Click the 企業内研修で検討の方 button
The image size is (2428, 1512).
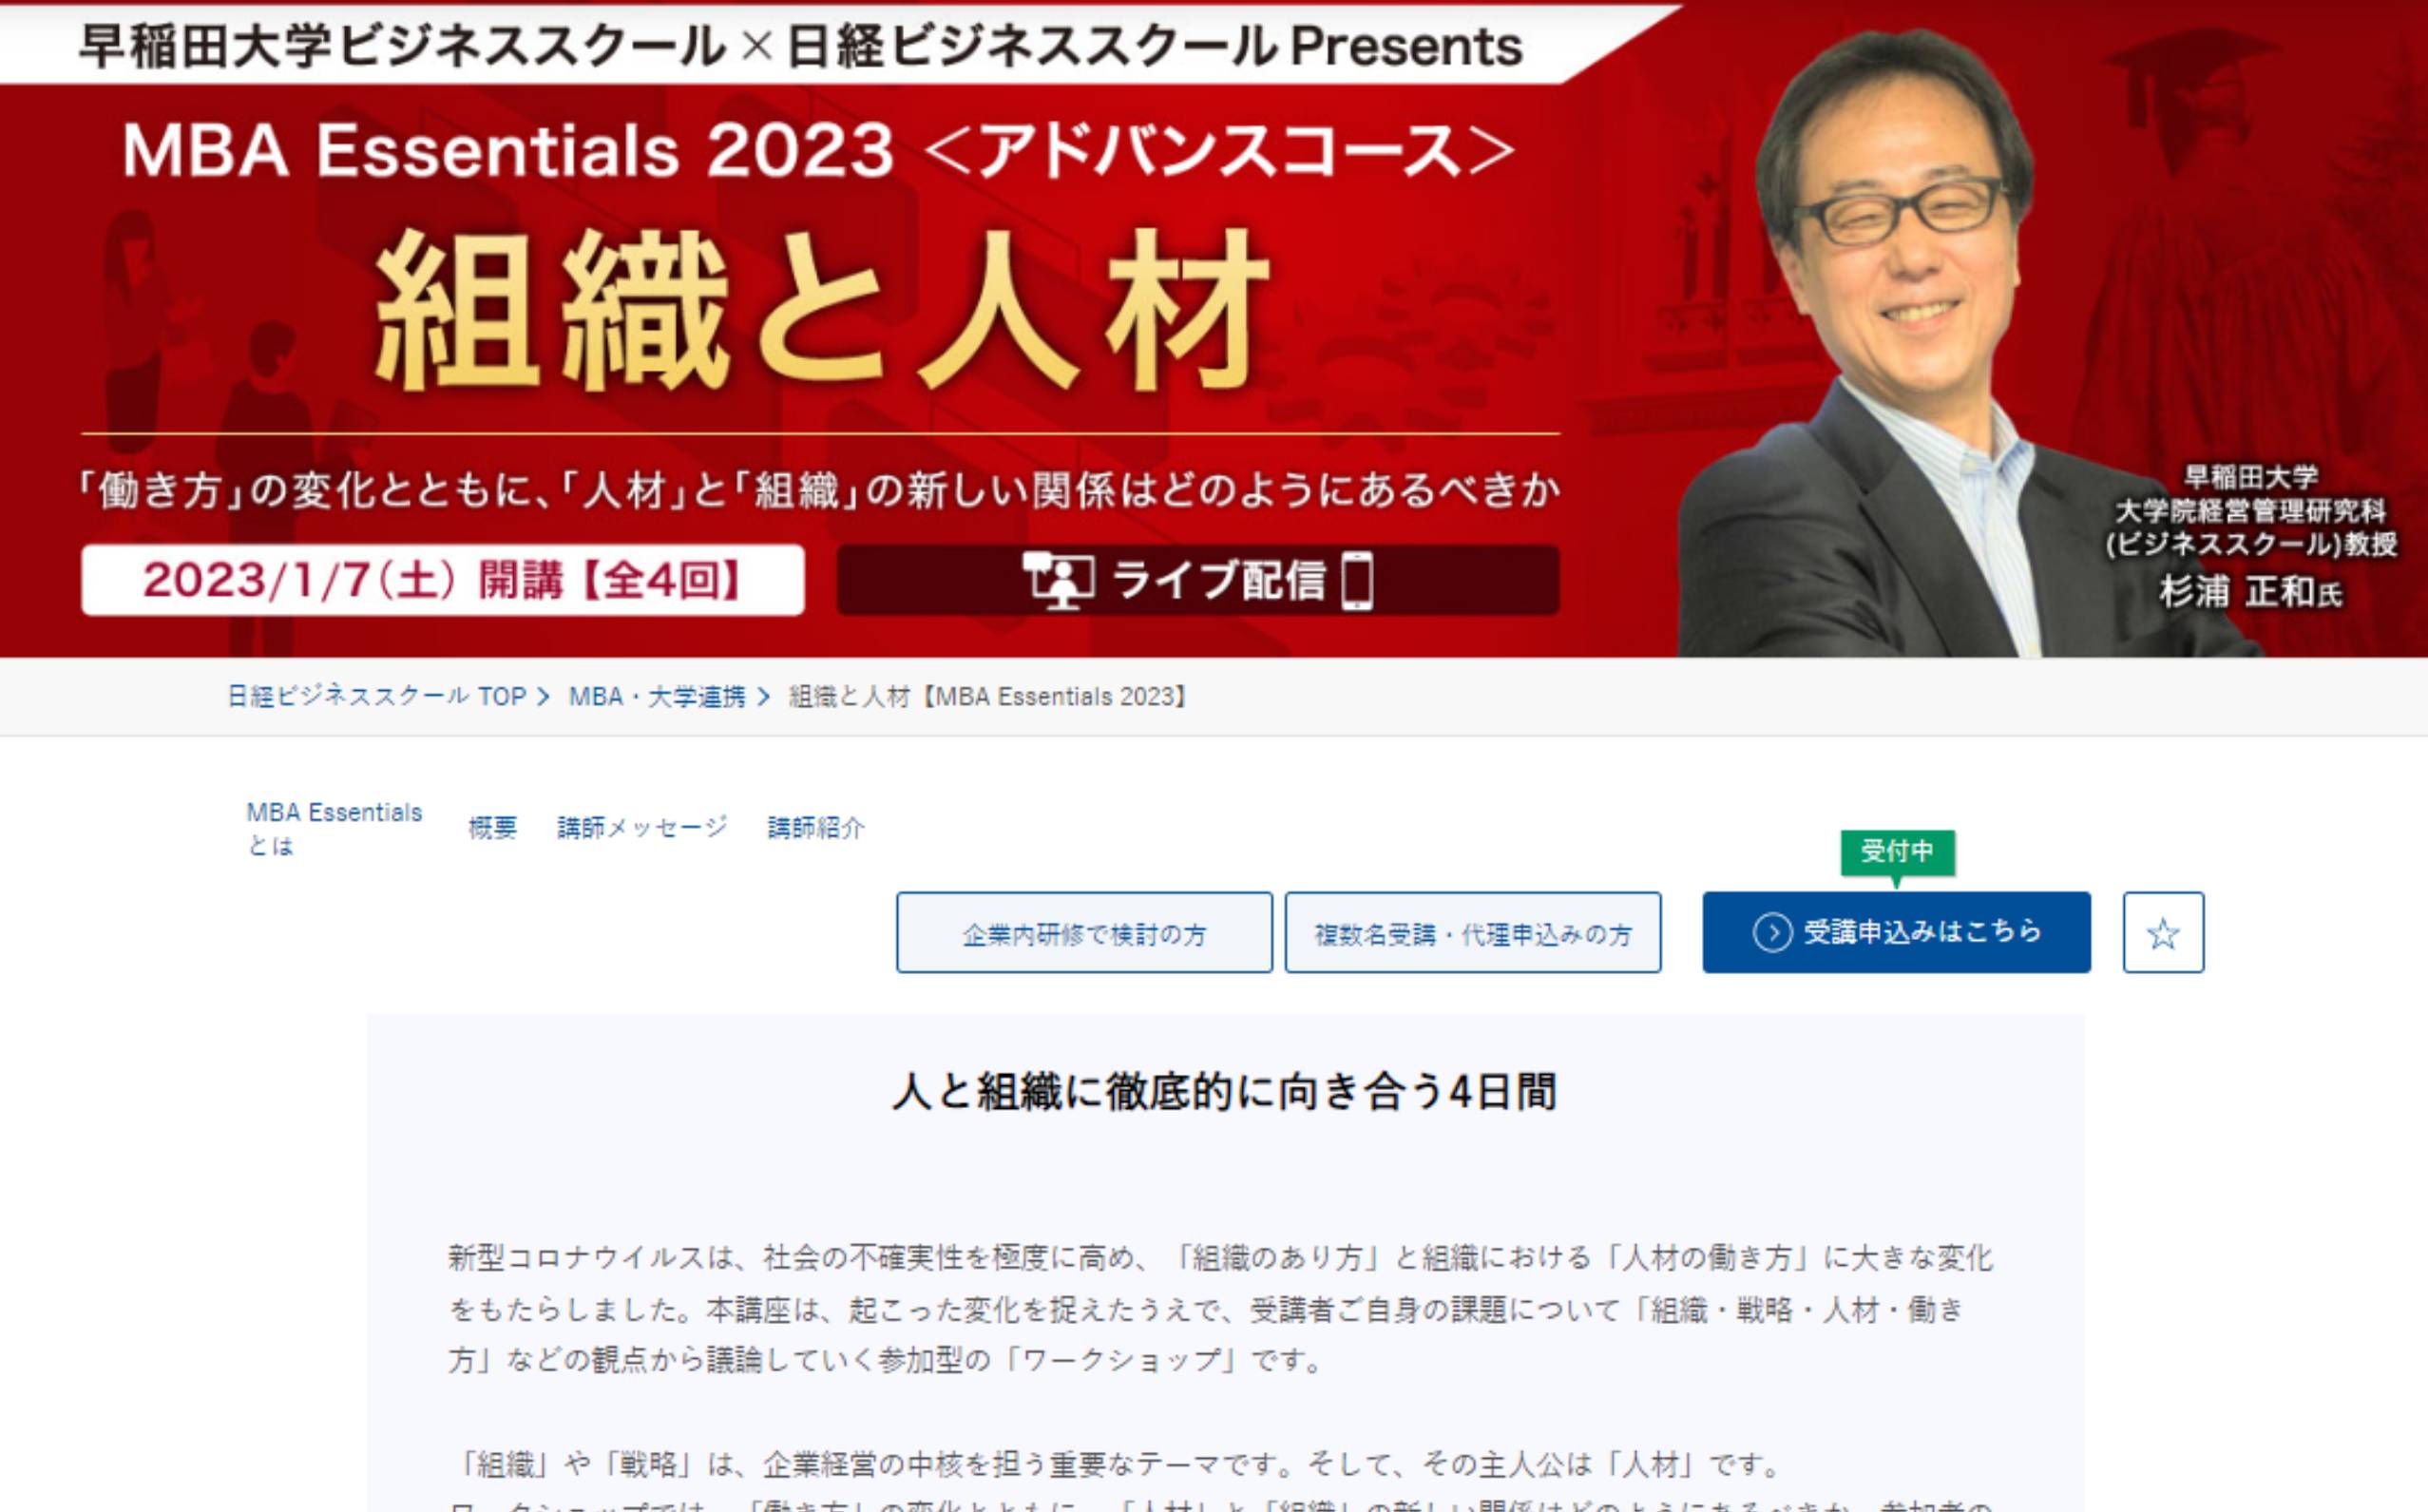click(x=1084, y=932)
